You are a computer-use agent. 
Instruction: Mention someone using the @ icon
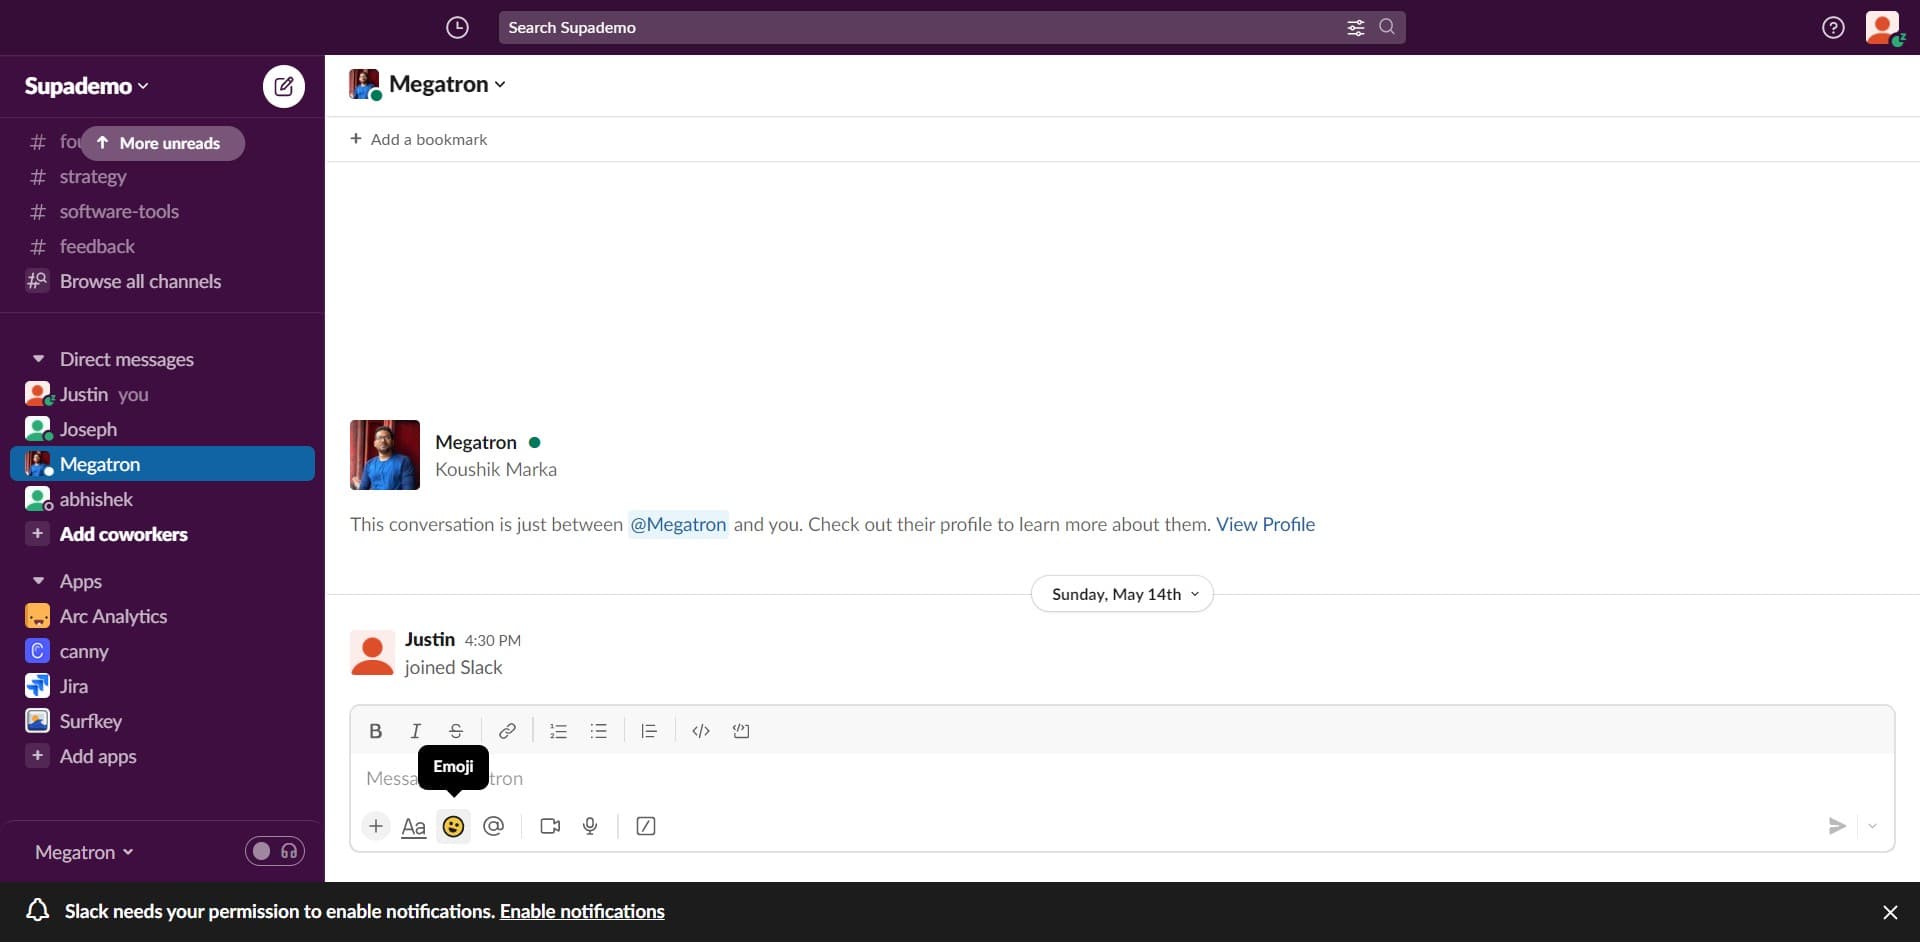click(x=493, y=826)
